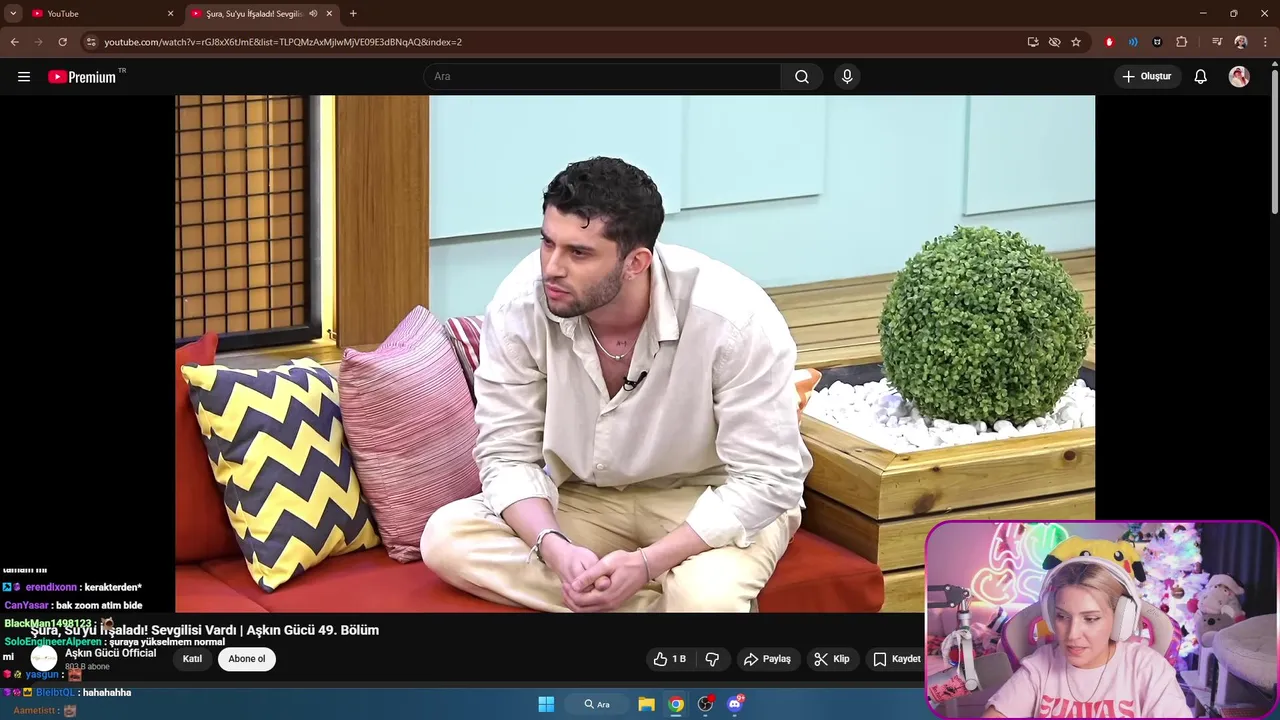Open the YouTube guide hamburger menu
The width and height of the screenshot is (1280, 720).
tap(24, 77)
